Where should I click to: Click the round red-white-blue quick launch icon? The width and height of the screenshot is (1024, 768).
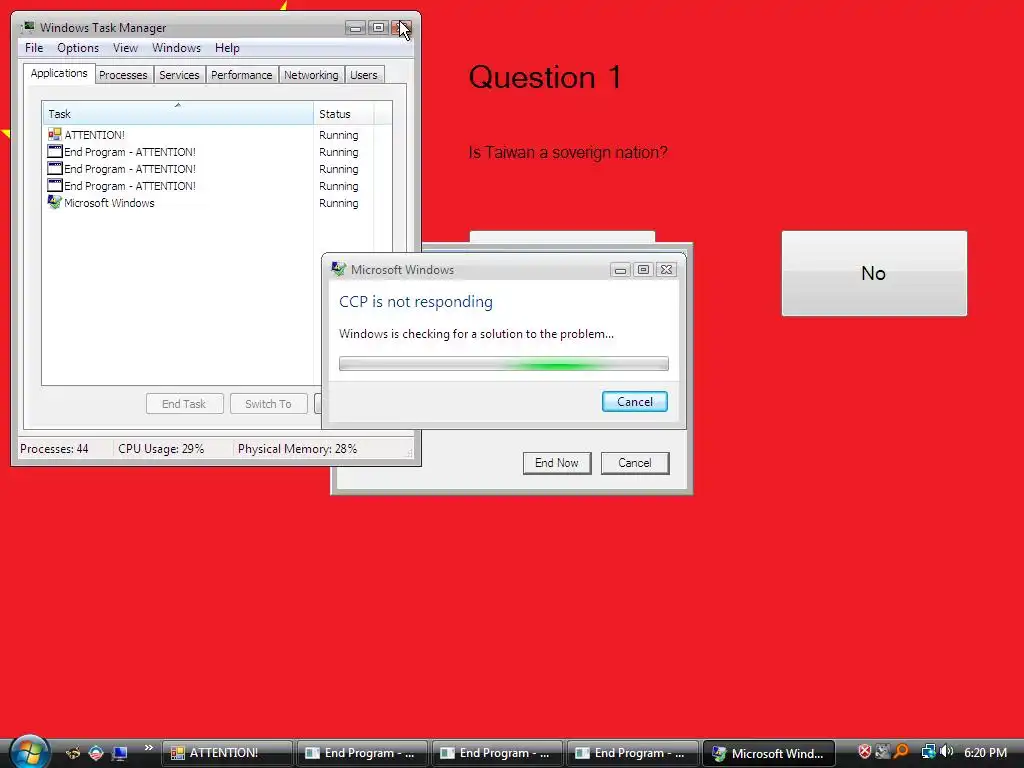coord(96,753)
